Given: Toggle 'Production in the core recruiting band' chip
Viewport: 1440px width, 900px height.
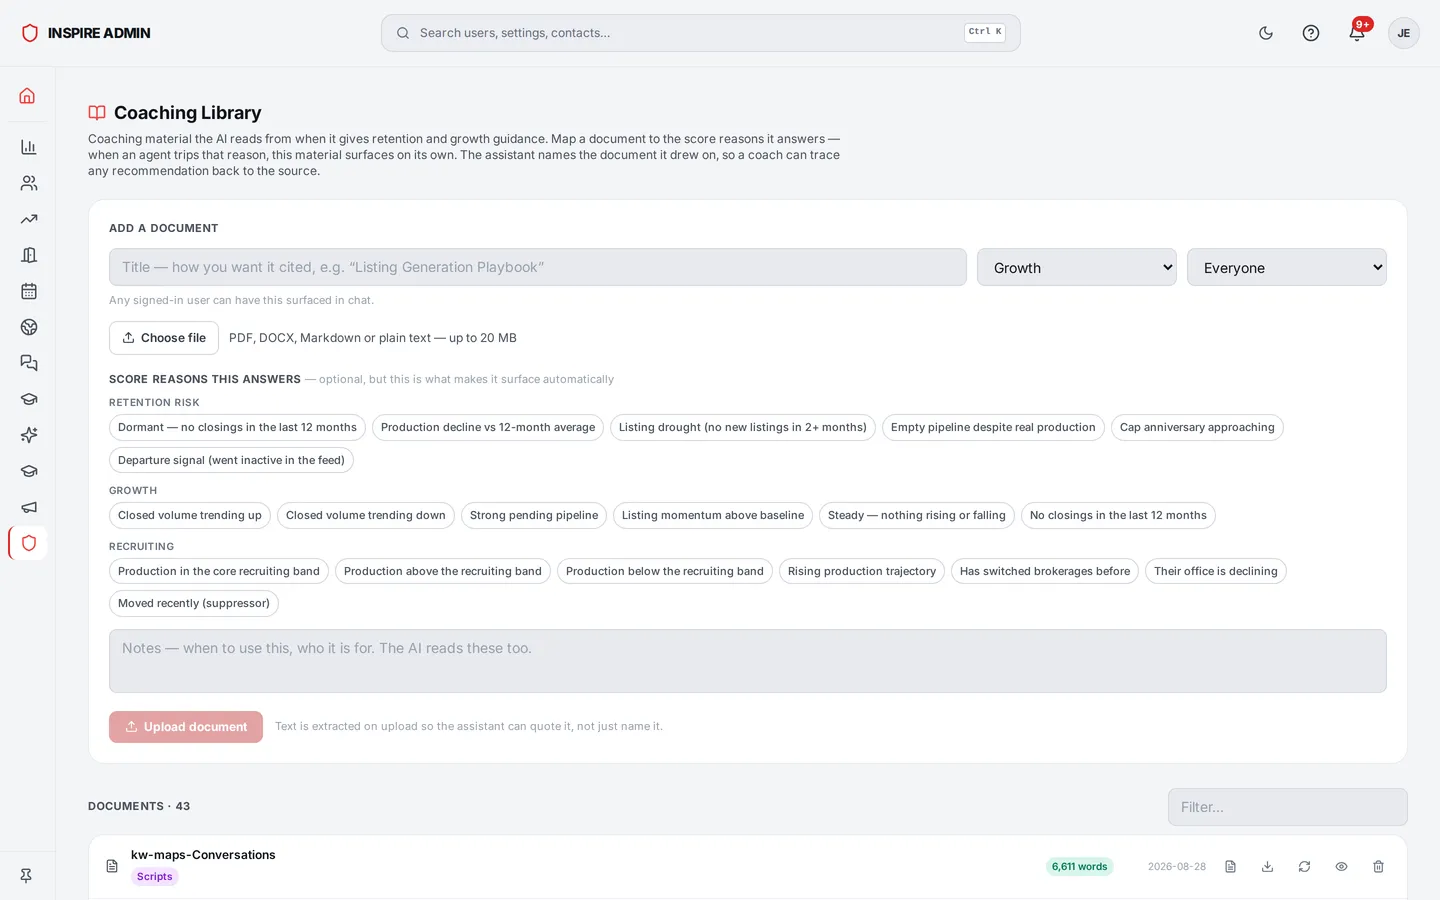Looking at the screenshot, I should (x=219, y=571).
